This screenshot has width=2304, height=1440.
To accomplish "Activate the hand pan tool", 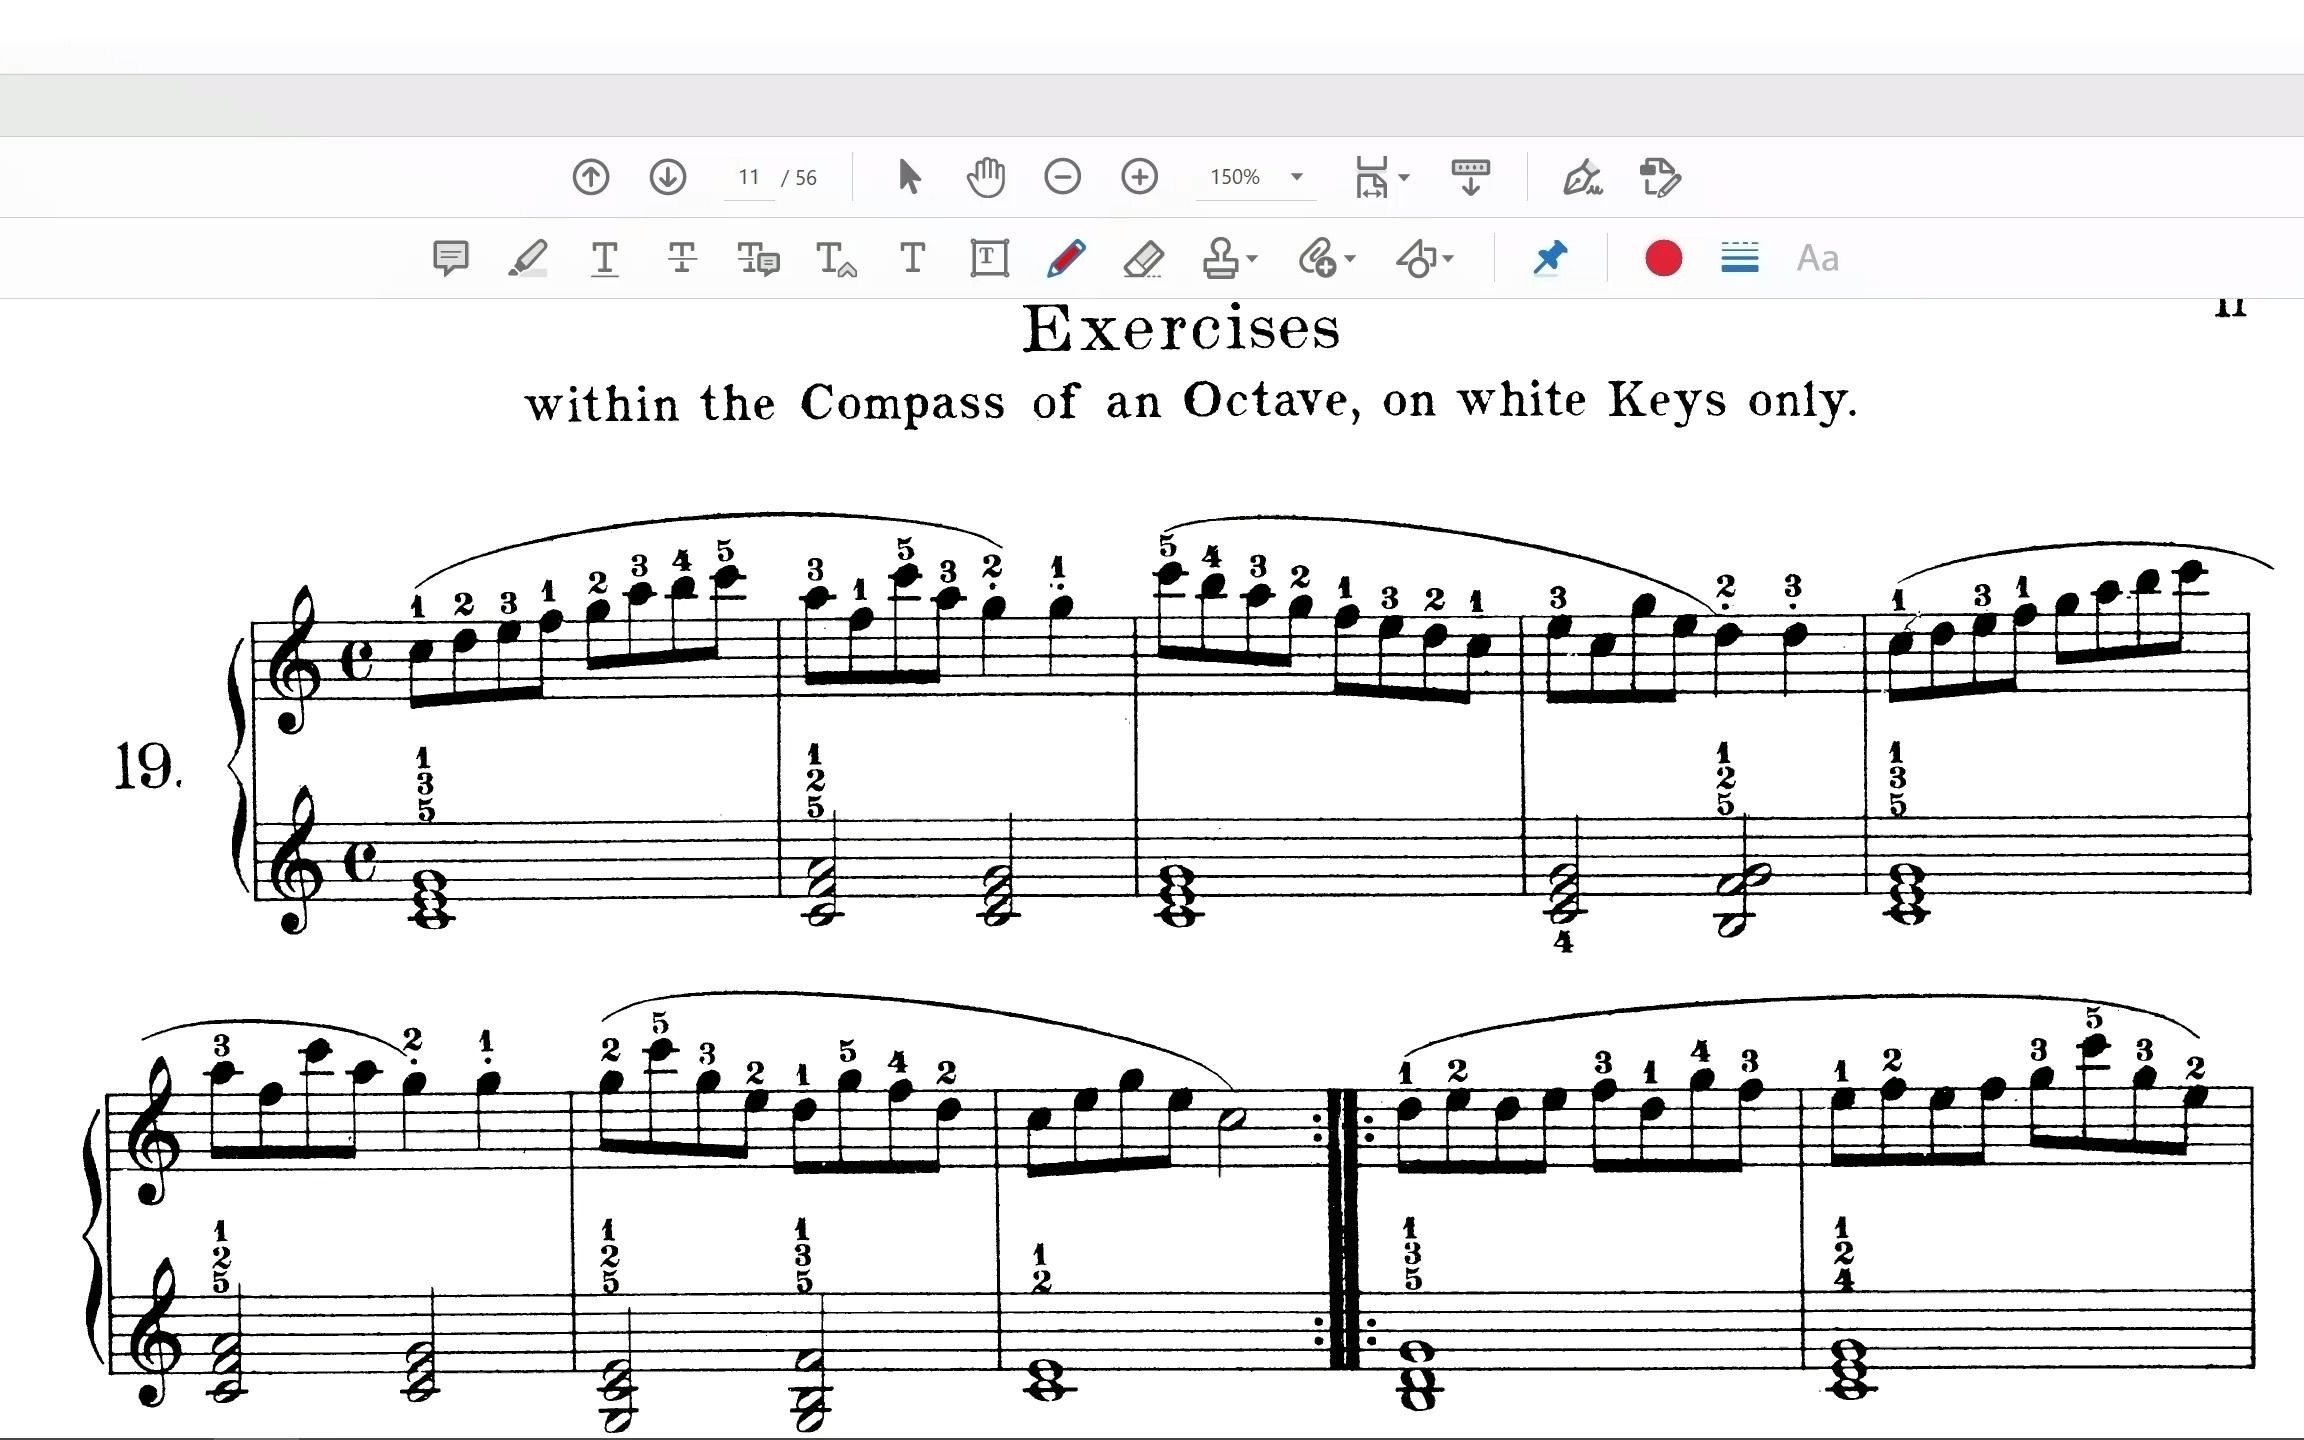I will tap(985, 177).
